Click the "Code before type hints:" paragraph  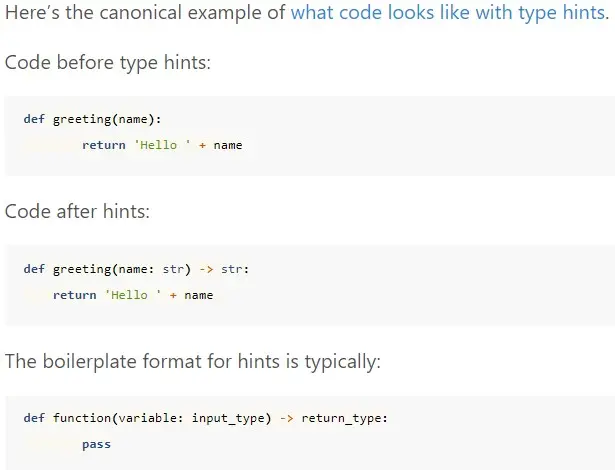coord(108,63)
